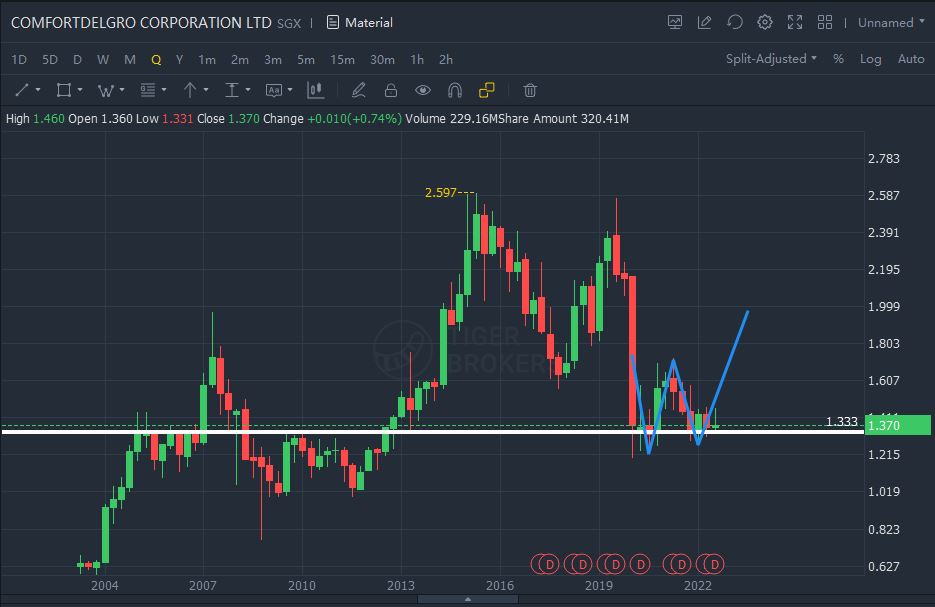Click the dividend D marker near 2019
The width and height of the screenshot is (935, 607).
tap(615, 563)
